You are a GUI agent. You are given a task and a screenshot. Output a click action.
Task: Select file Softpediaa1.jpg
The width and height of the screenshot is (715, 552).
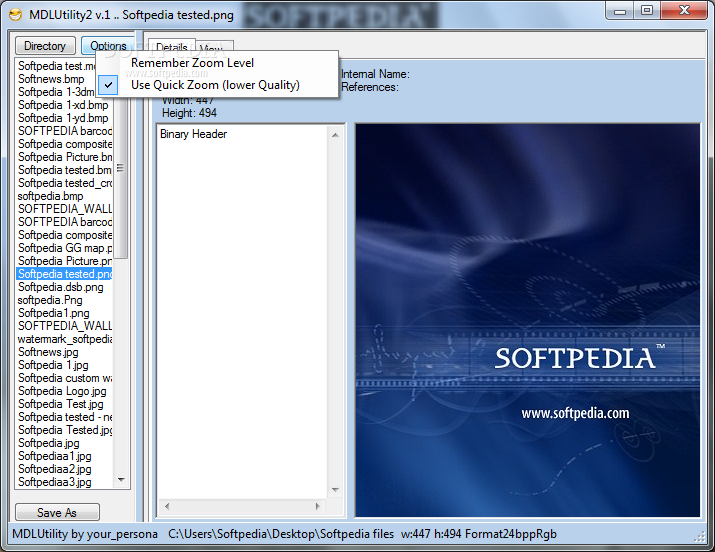coord(55,456)
